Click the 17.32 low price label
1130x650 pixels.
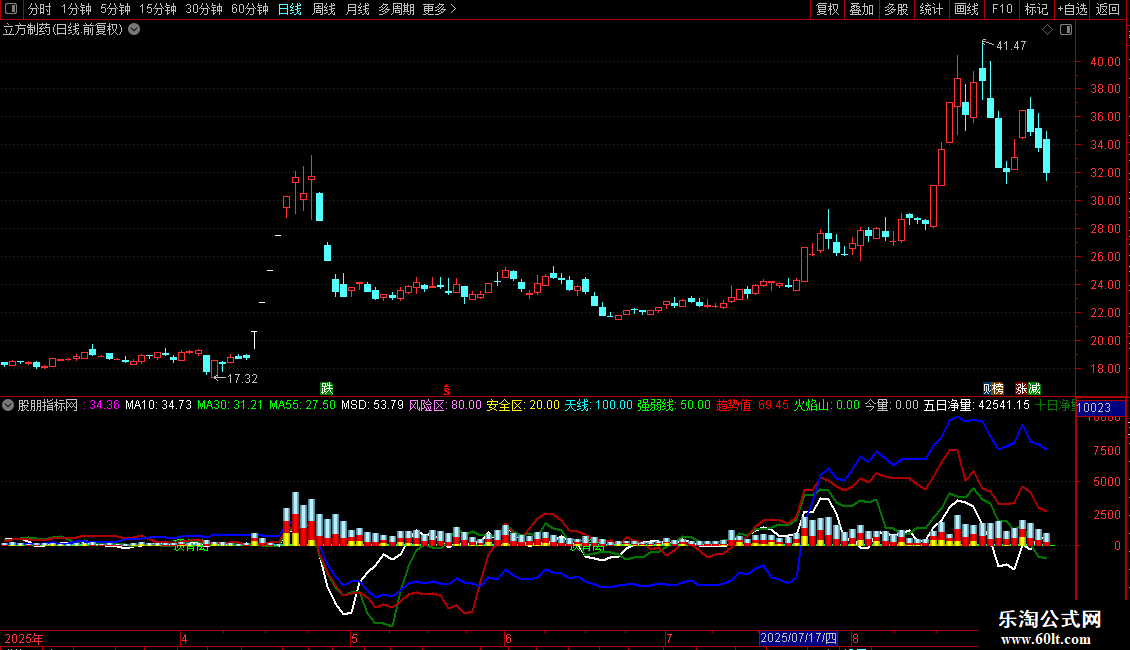[242, 378]
